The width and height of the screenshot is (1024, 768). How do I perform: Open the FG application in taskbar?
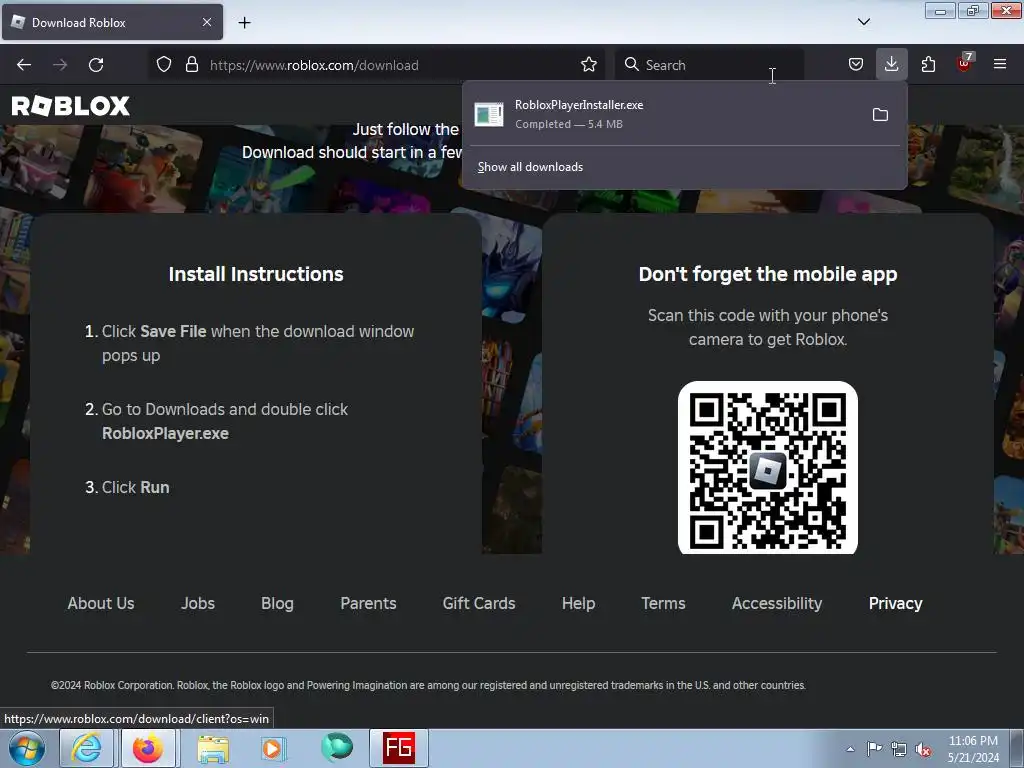tap(399, 748)
